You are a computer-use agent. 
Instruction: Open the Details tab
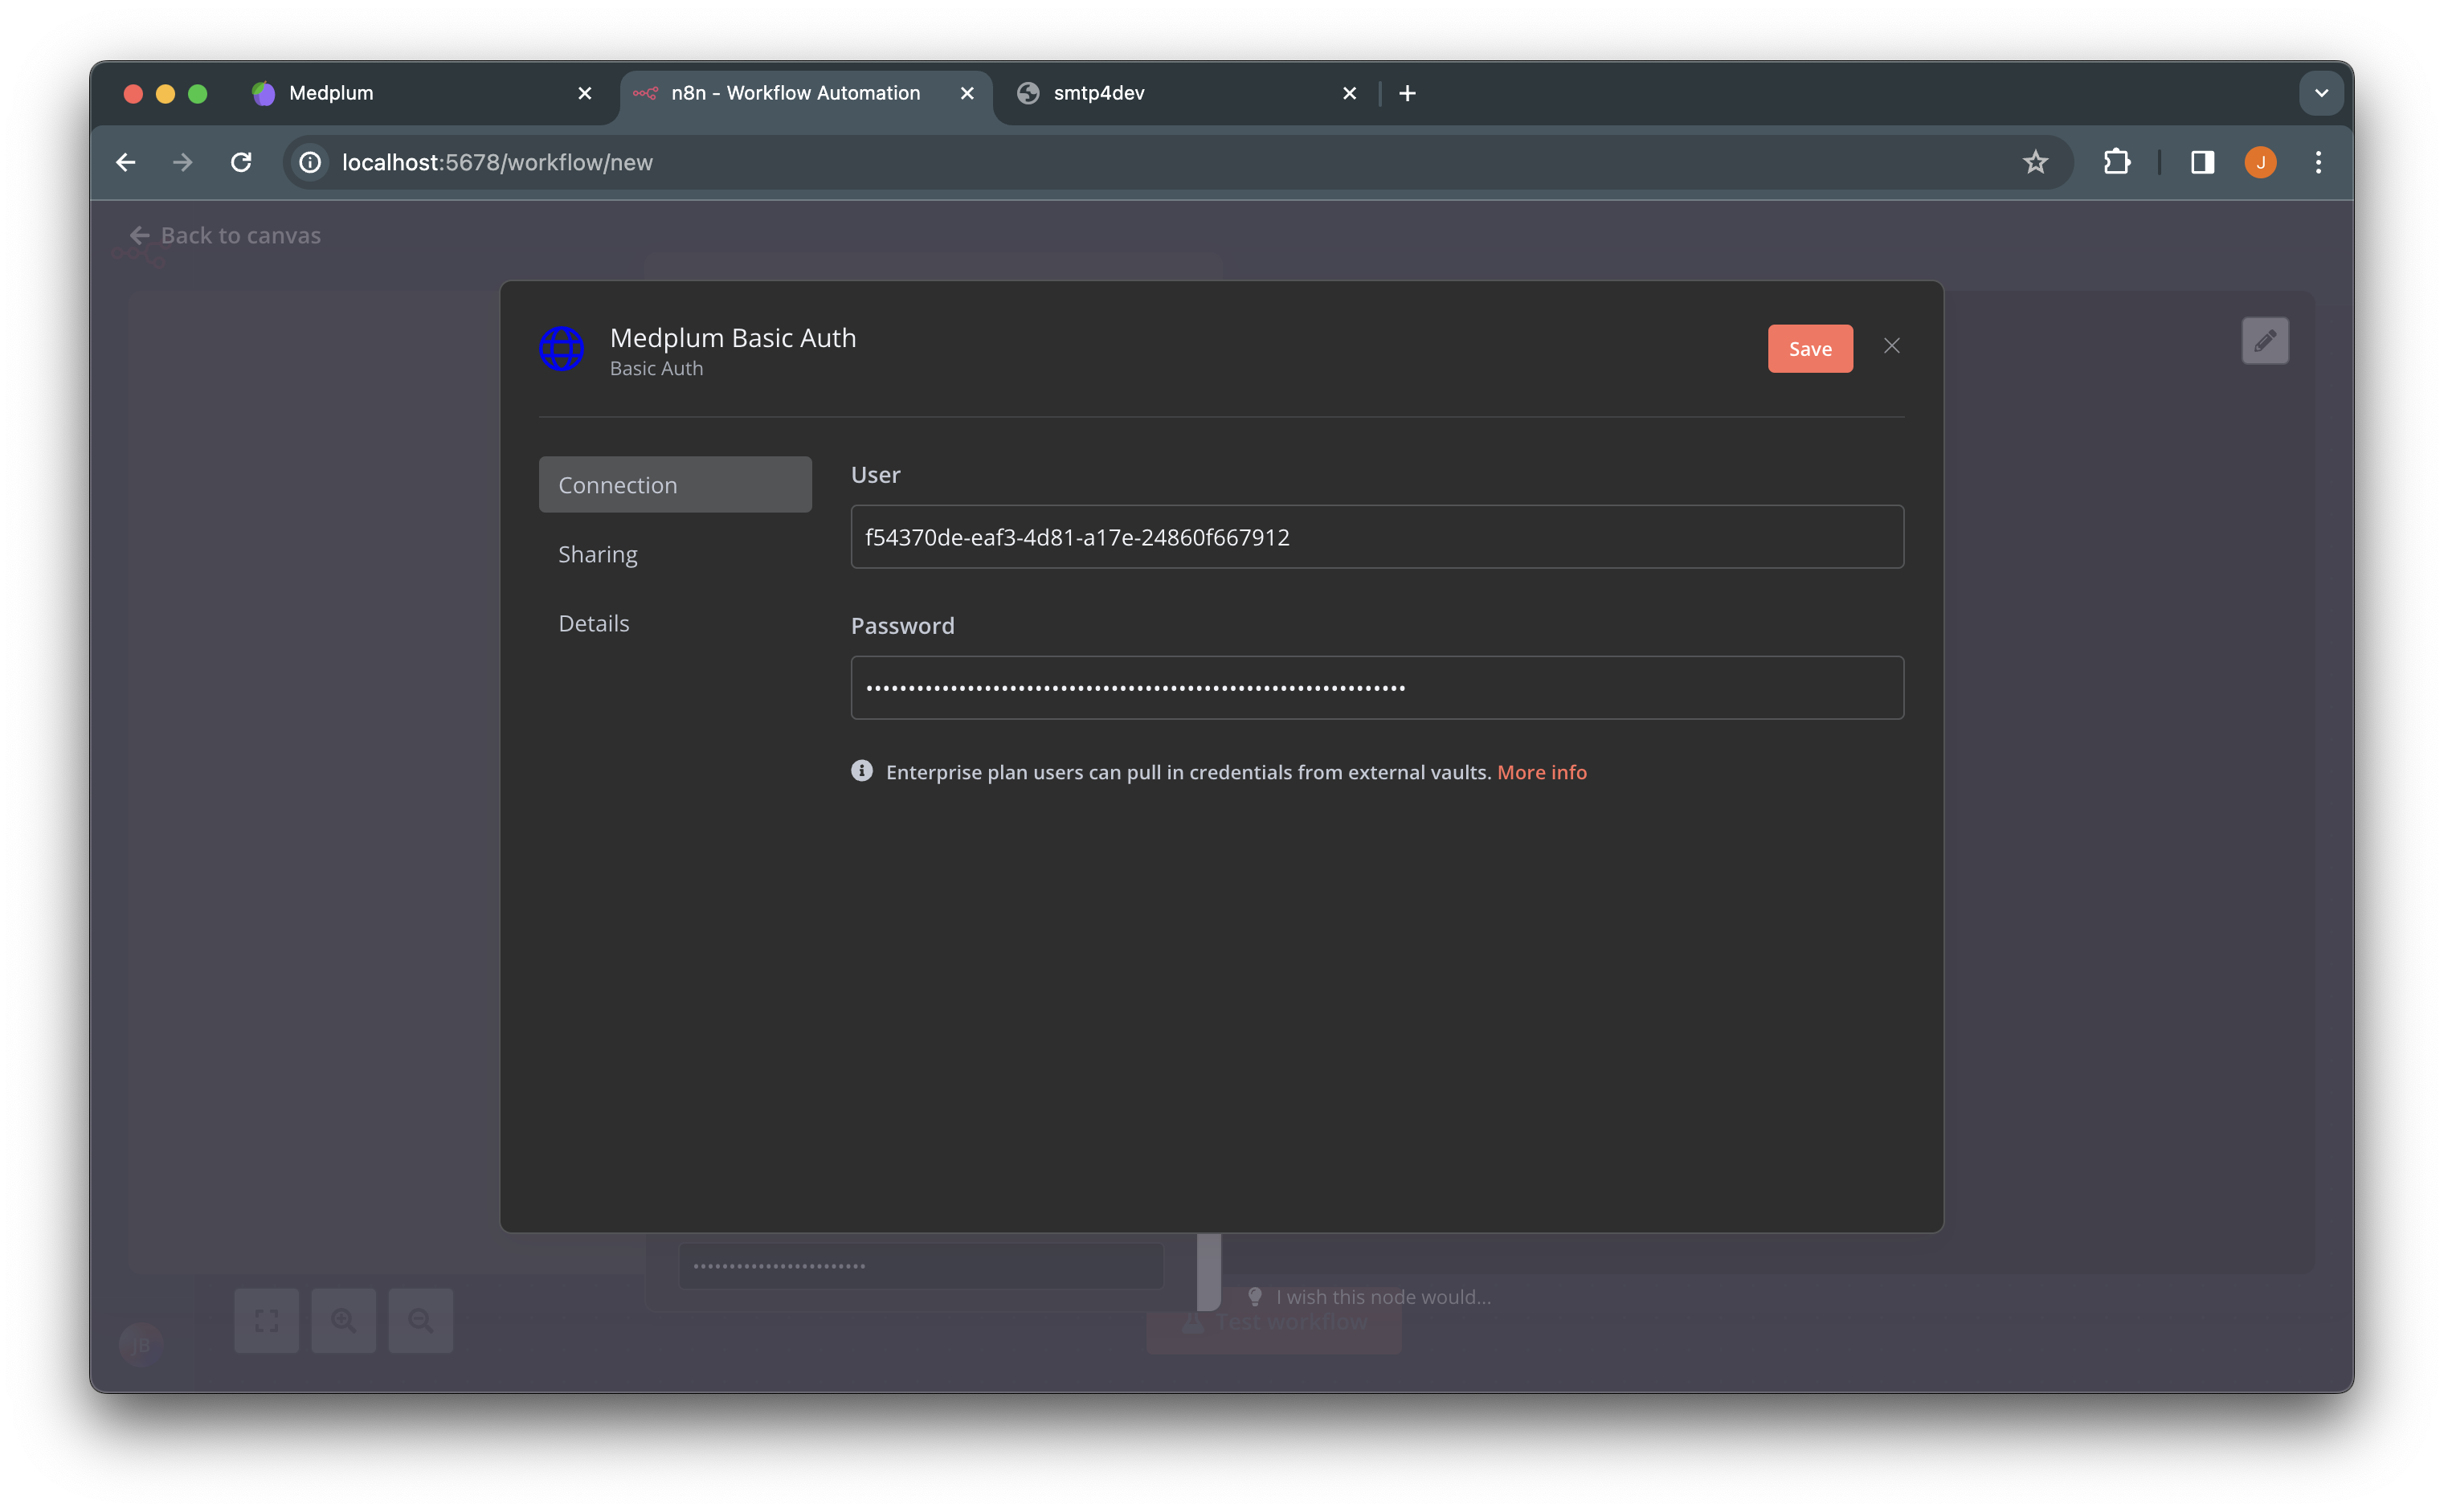(593, 623)
